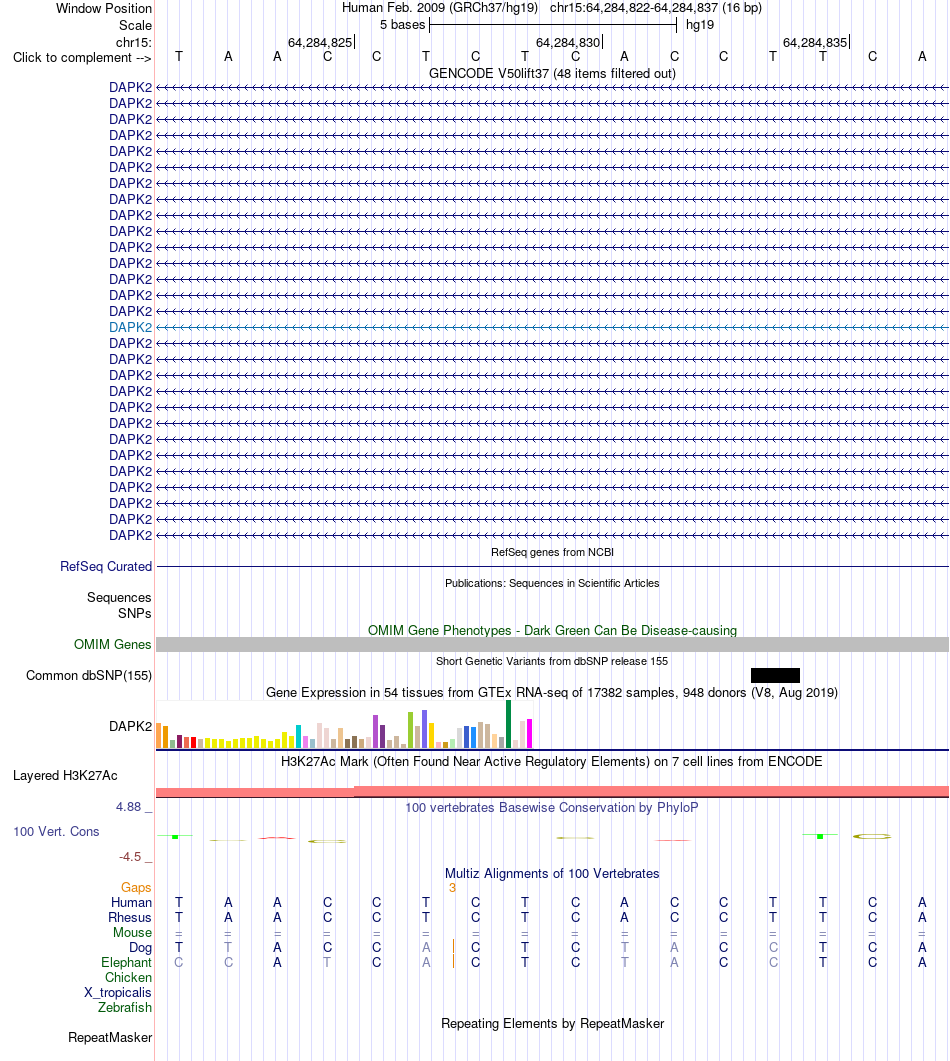Image resolution: width=950 pixels, height=1061 pixels.
Task: Click the Sequences label of Publications track
Action: (x=119, y=597)
